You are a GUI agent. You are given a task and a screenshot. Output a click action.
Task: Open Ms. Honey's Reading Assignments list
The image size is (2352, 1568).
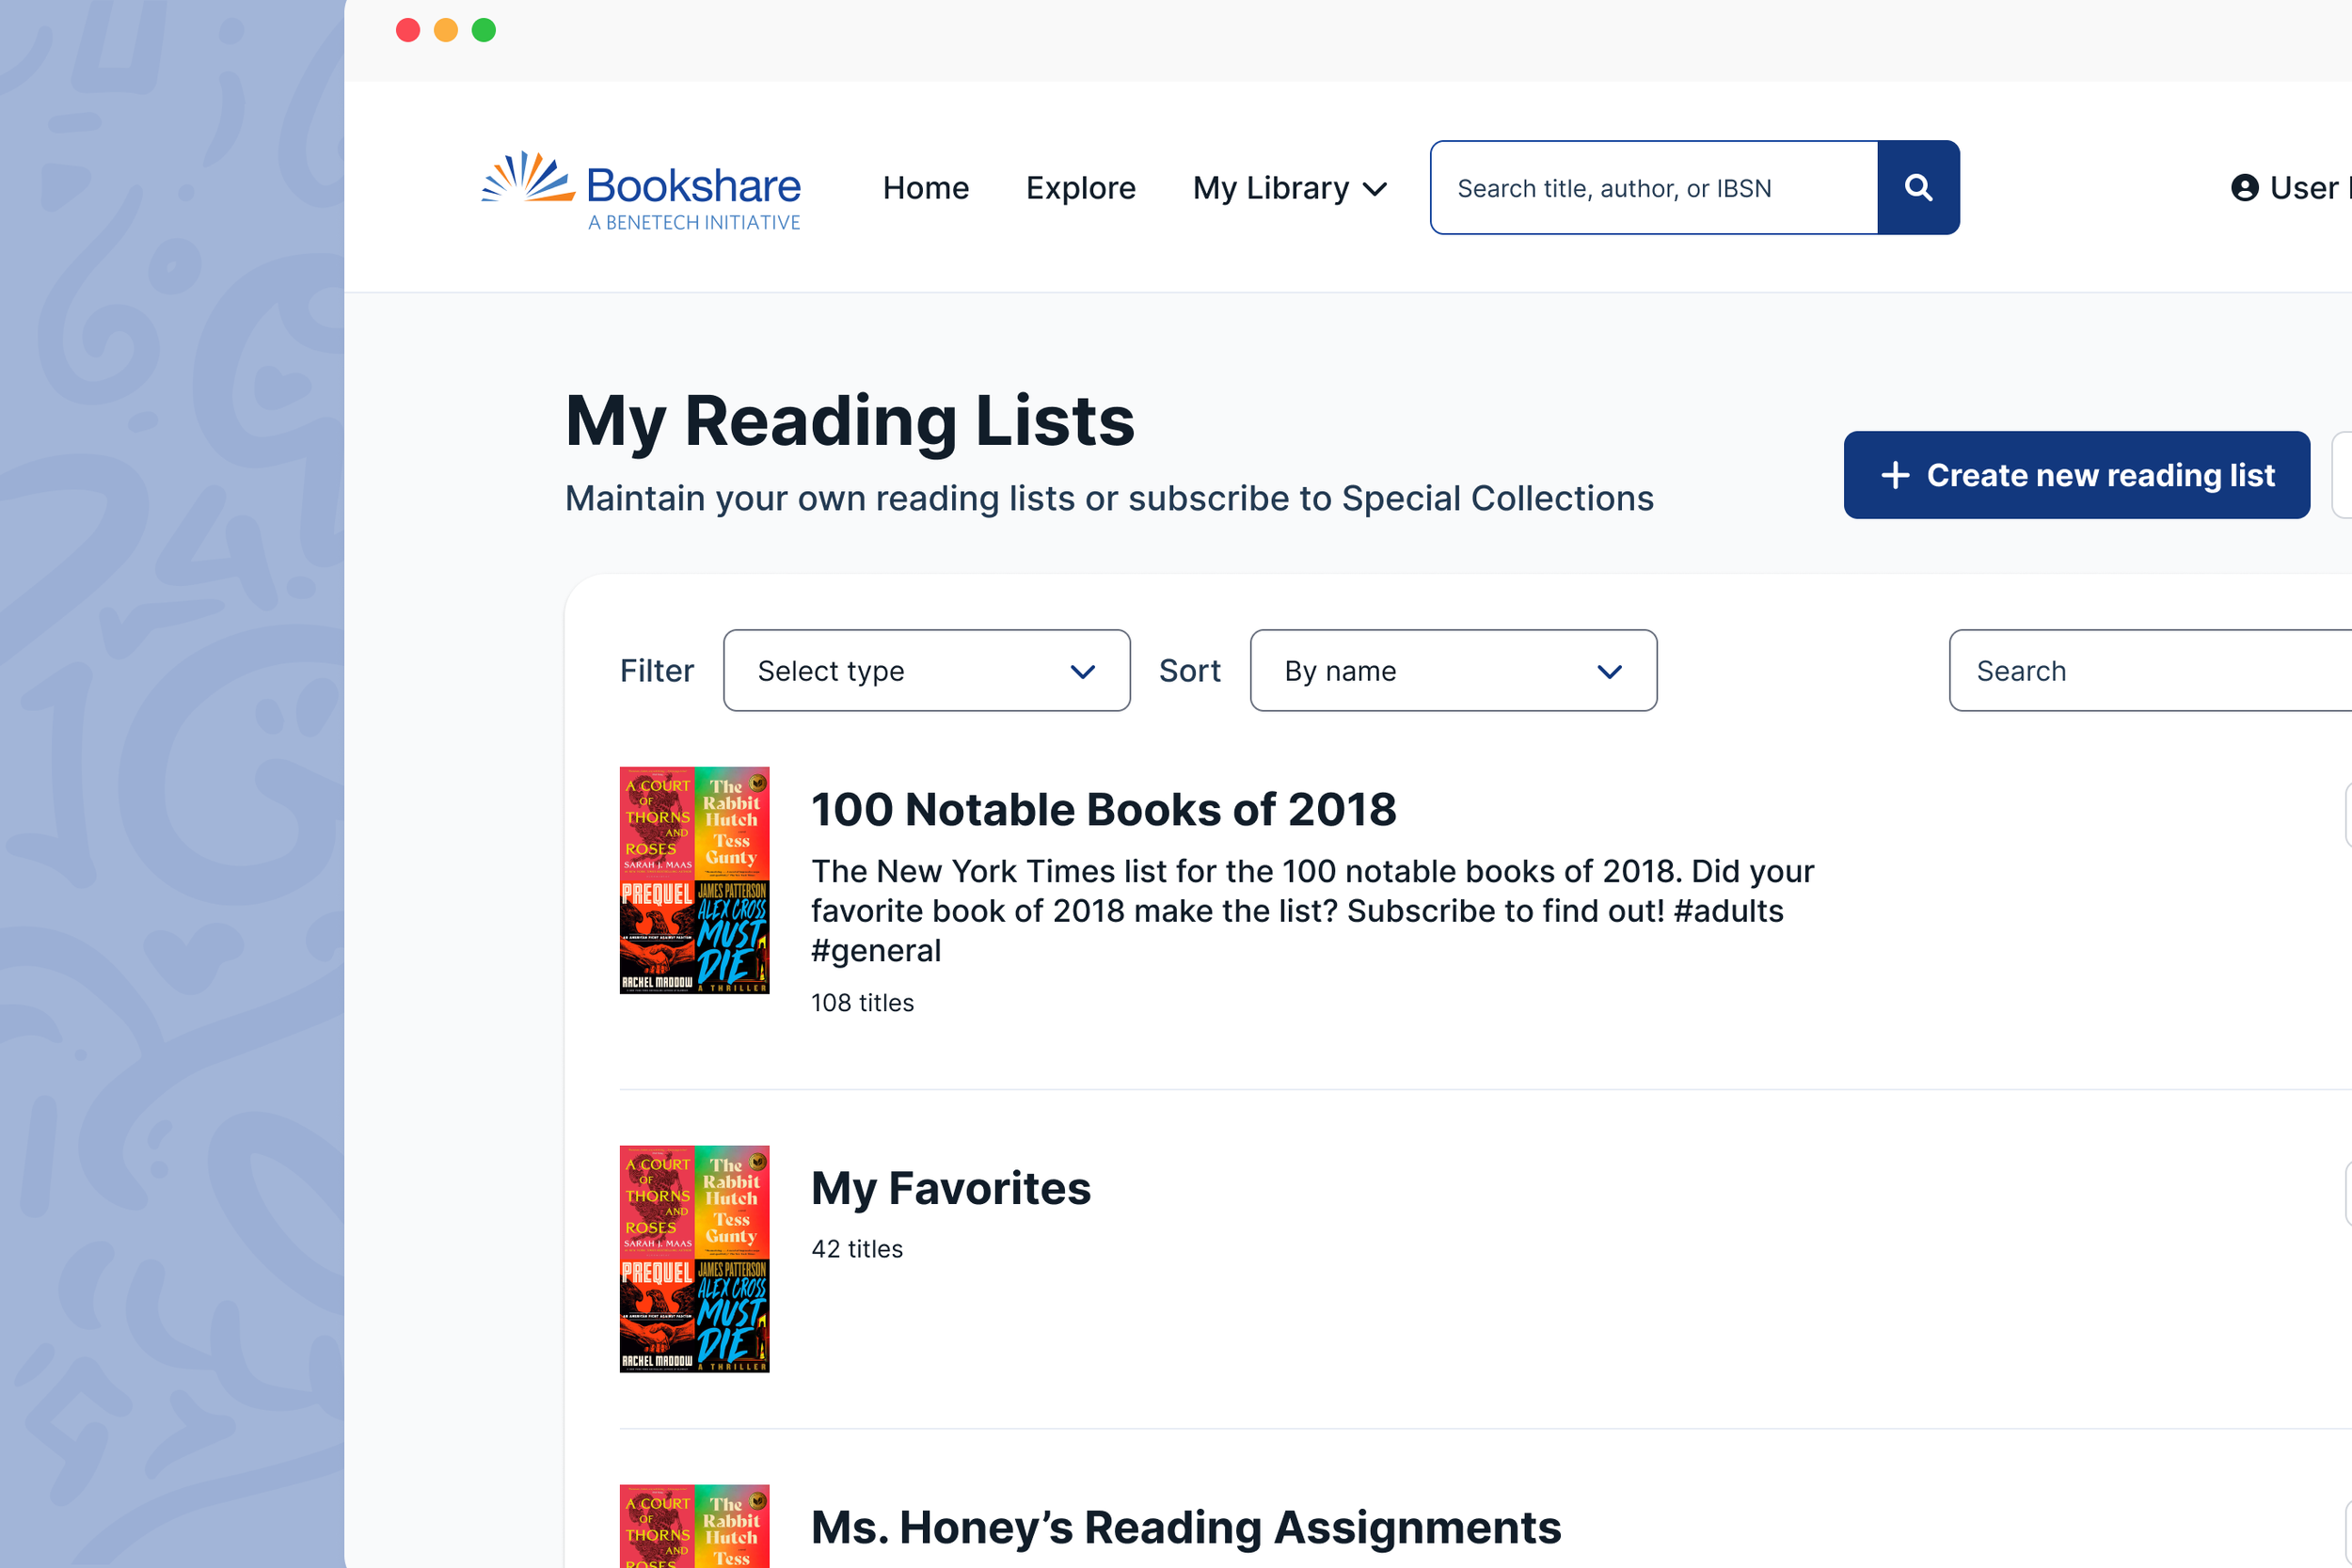(1185, 1527)
